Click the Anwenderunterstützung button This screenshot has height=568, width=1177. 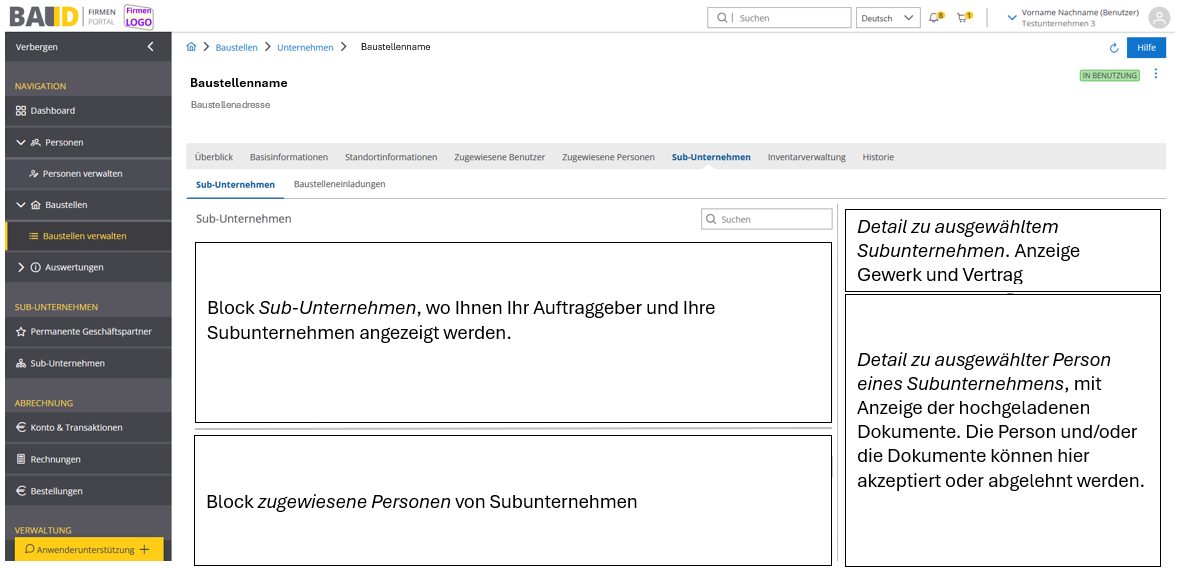click(88, 549)
